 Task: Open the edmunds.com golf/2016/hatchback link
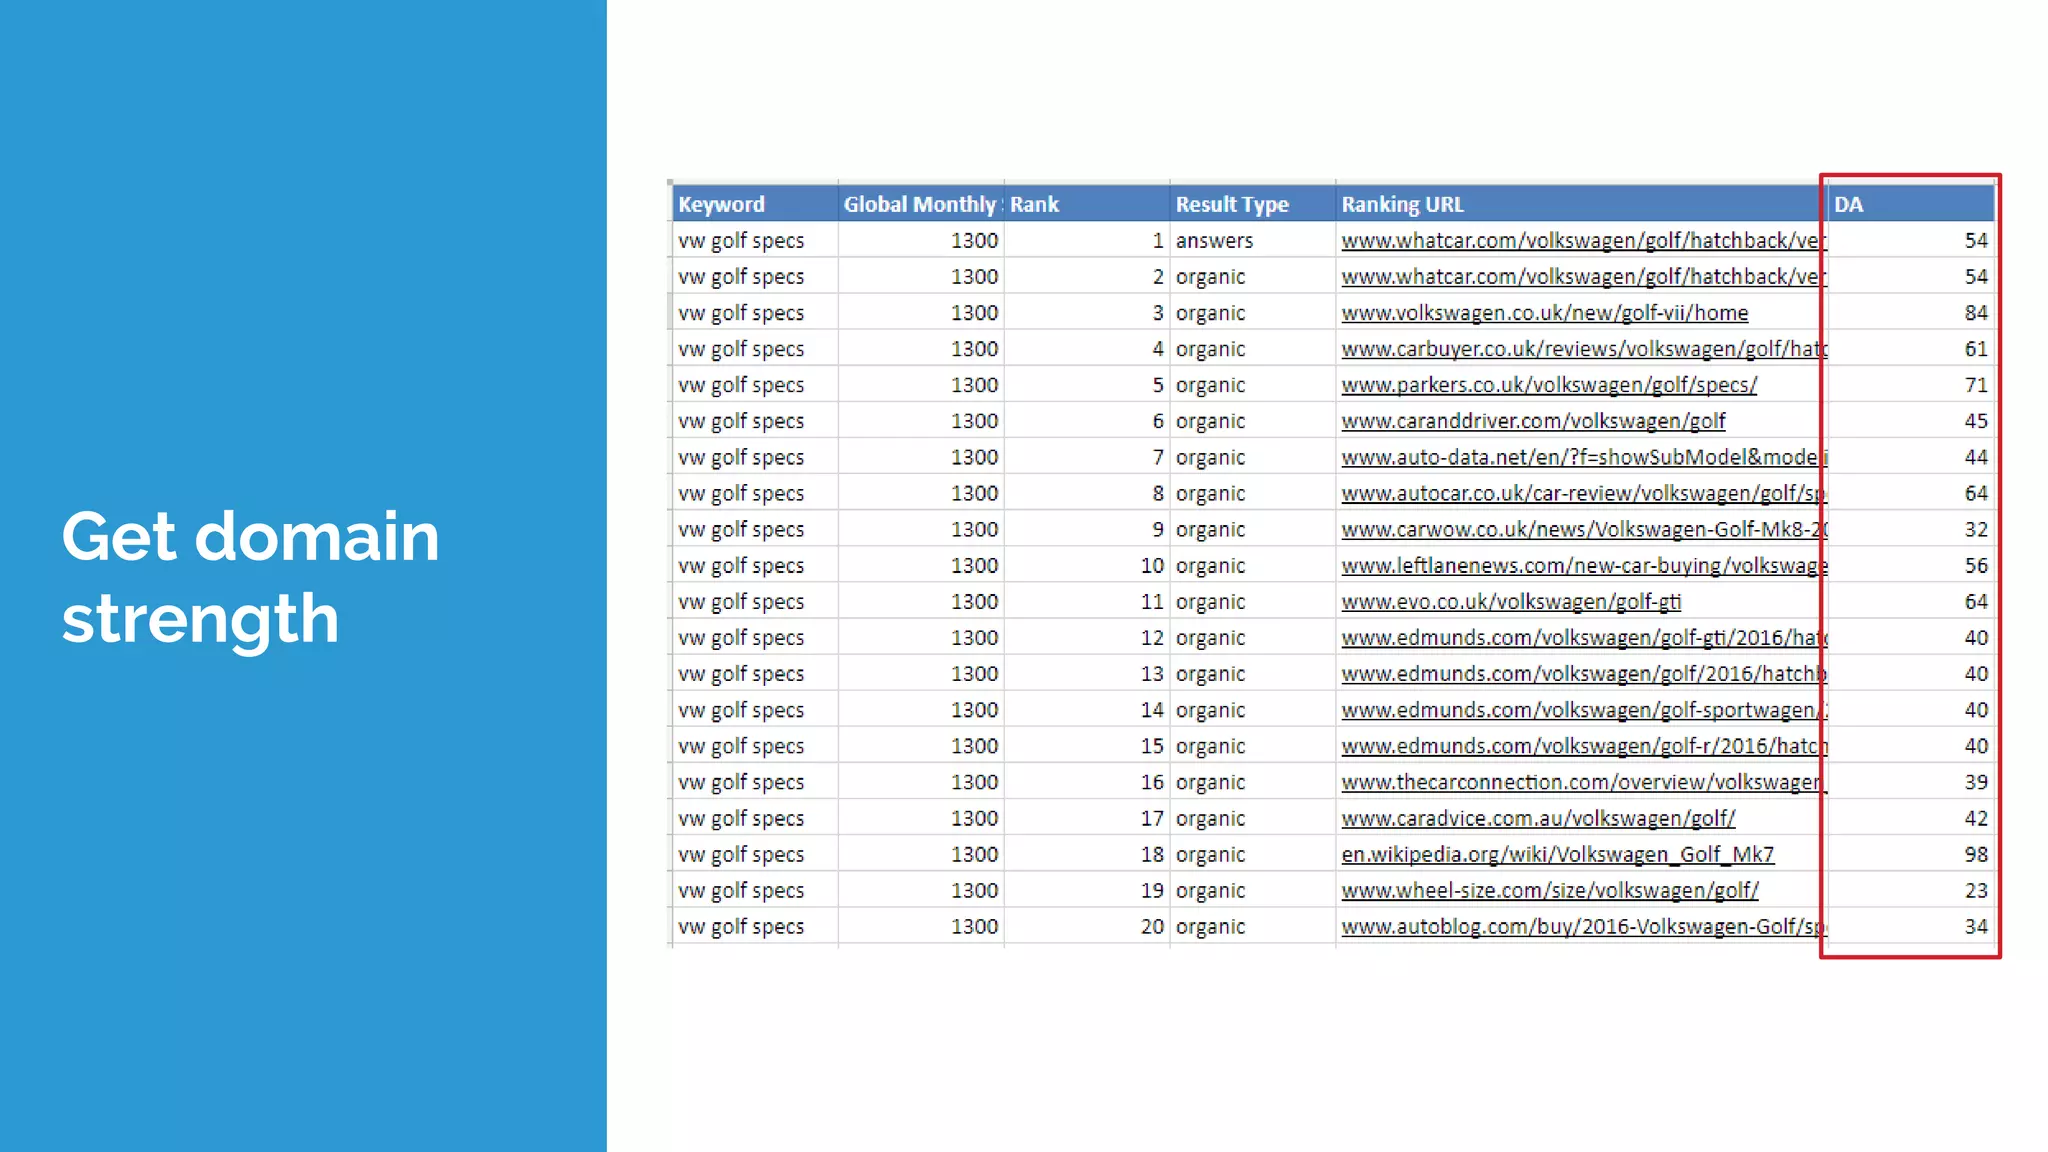tap(1584, 674)
